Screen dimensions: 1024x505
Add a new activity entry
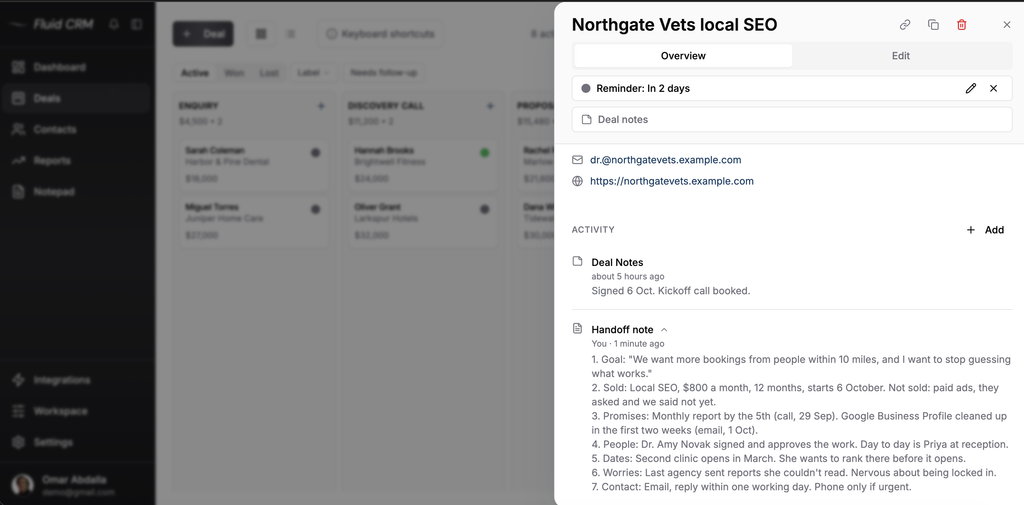[x=985, y=230]
